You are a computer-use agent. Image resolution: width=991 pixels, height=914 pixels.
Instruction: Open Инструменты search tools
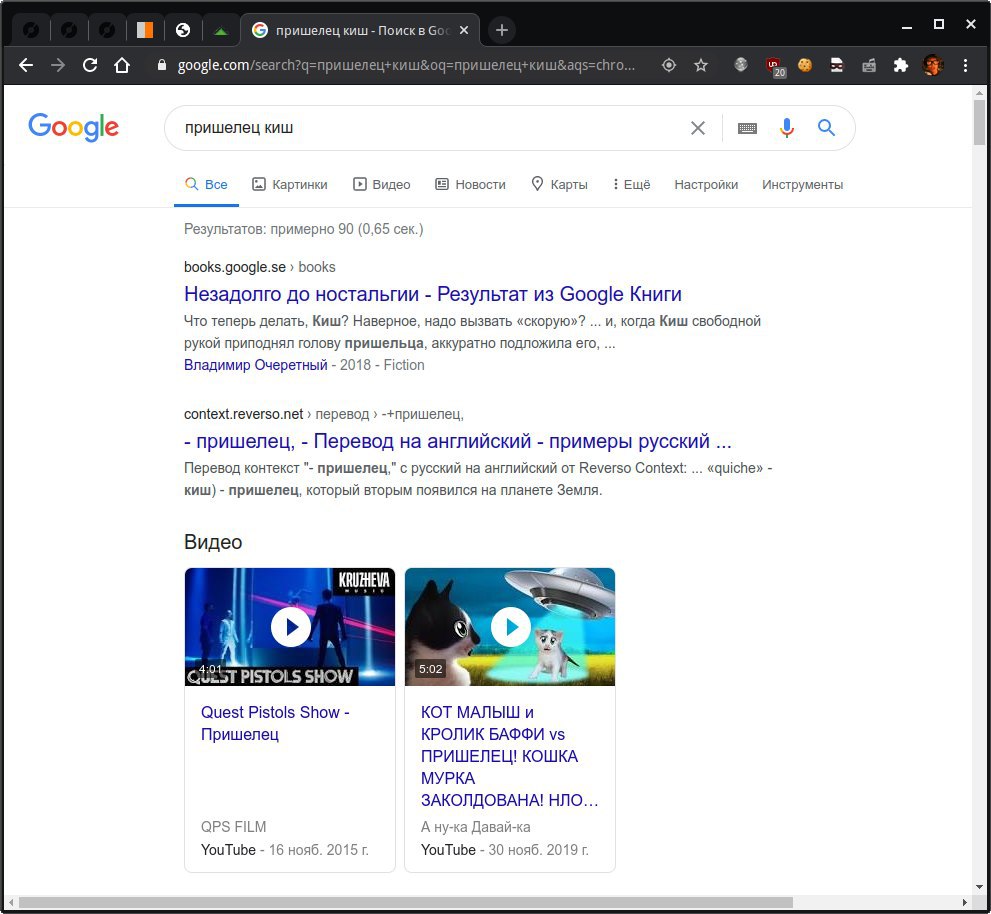click(x=802, y=185)
